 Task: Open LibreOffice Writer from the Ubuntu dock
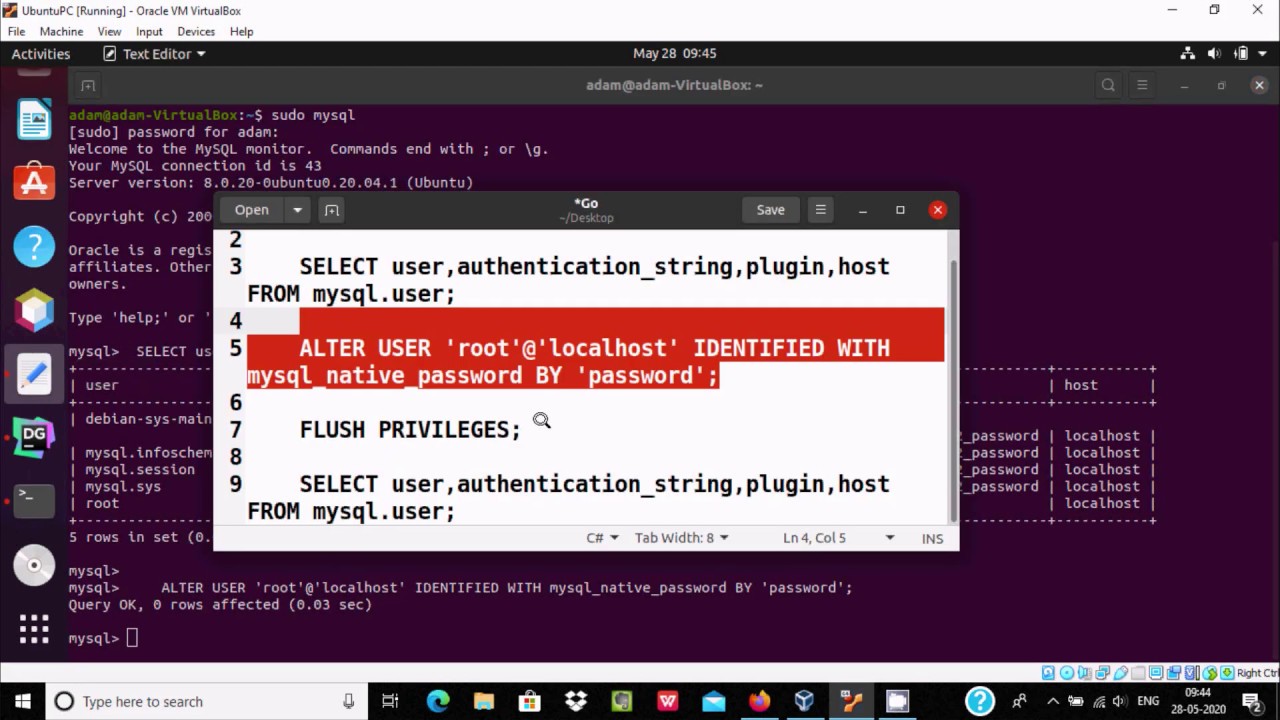click(34, 121)
